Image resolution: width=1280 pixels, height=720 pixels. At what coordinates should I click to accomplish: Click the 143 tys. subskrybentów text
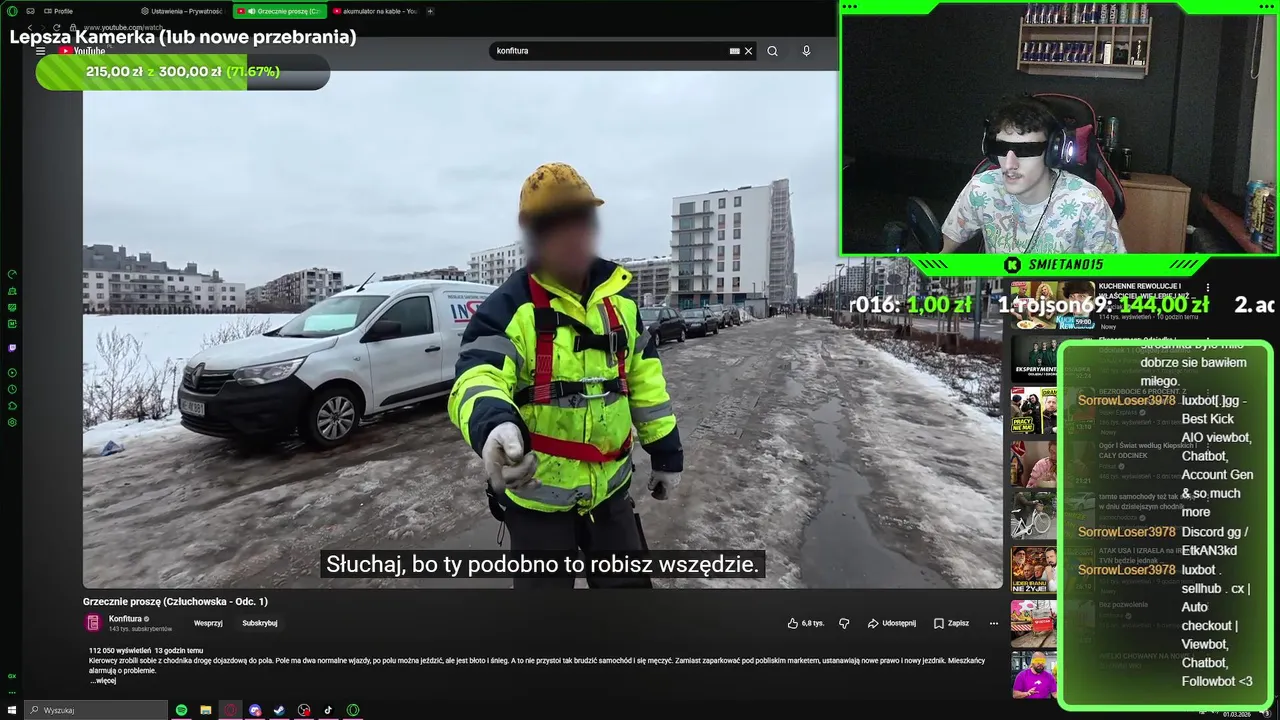140,629
